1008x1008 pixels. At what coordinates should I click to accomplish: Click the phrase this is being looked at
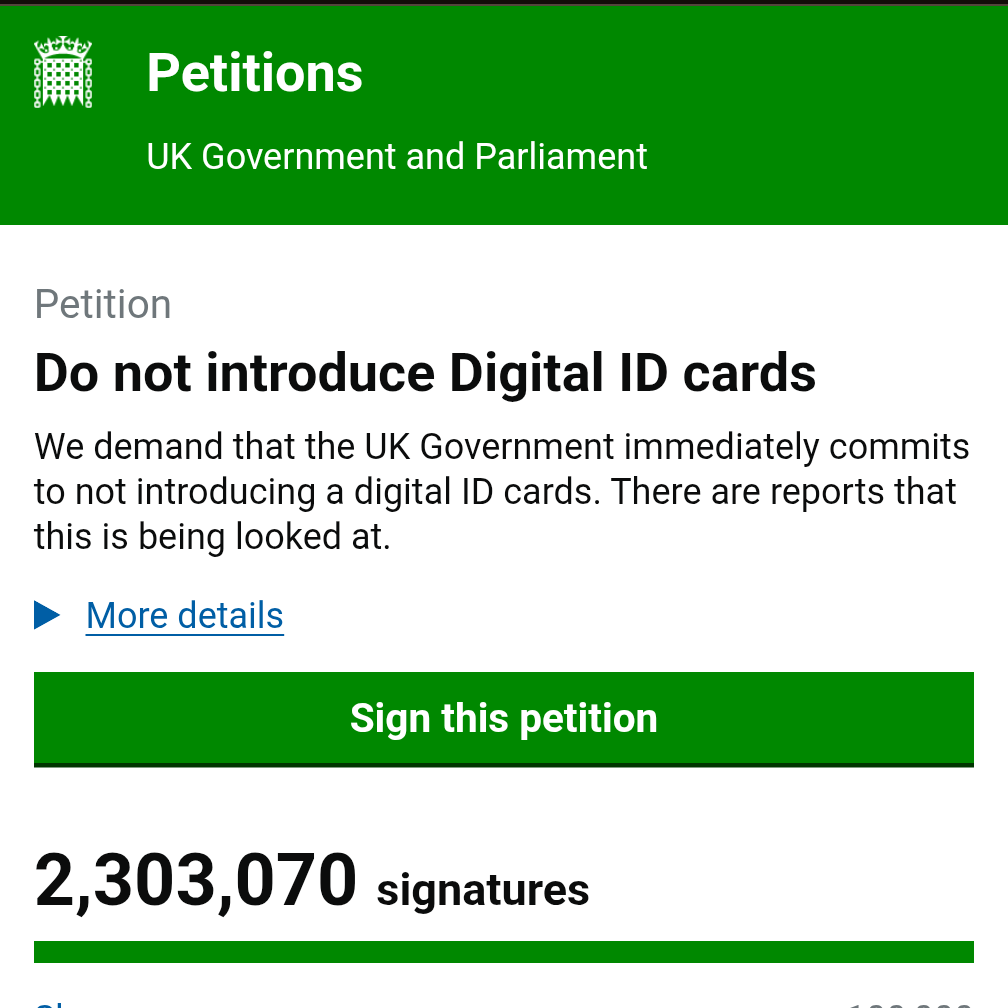pos(212,537)
